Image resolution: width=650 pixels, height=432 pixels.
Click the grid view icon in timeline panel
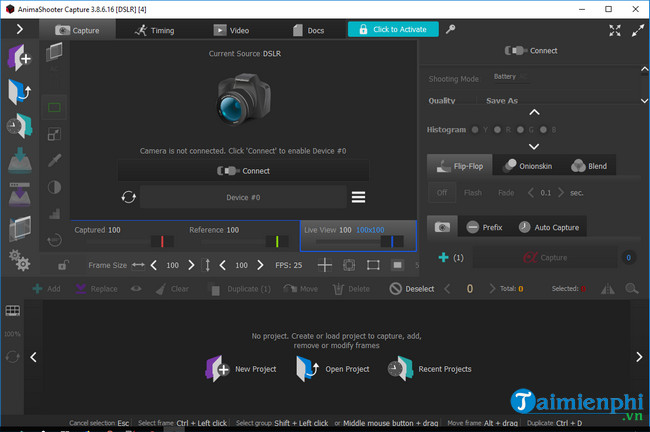coord(12,311)
